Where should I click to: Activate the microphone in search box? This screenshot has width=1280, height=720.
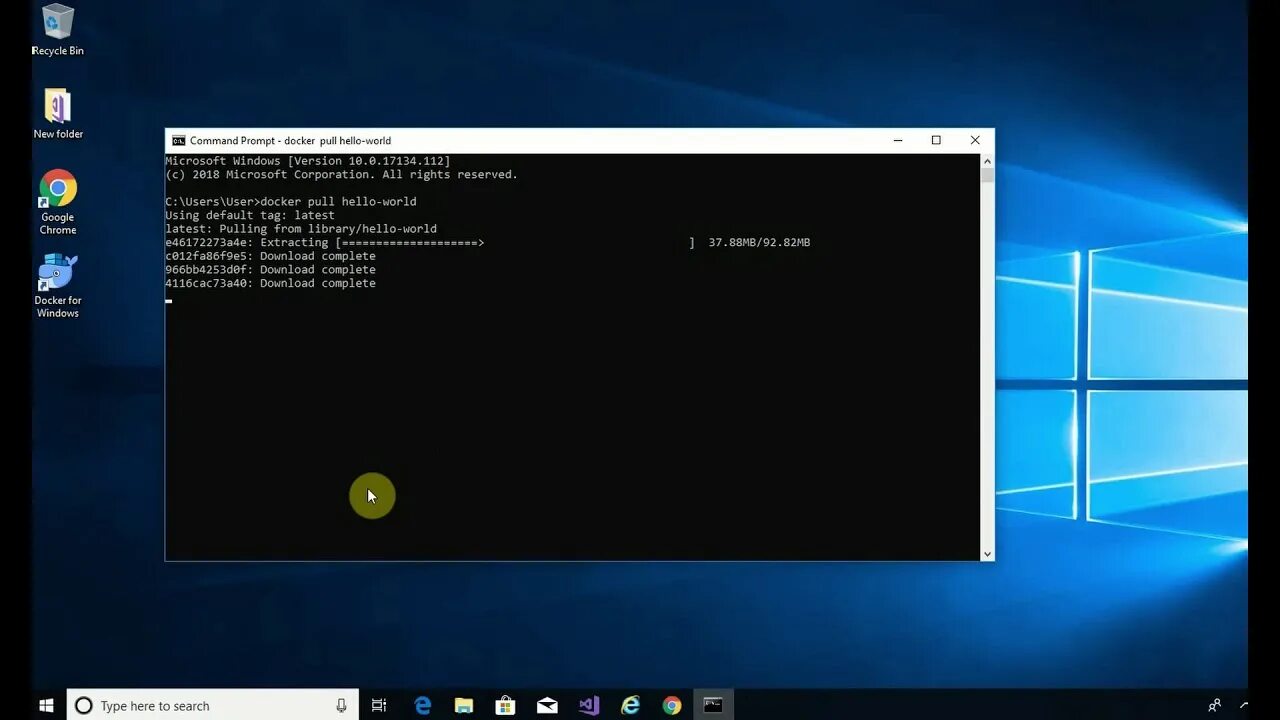(341, 706)
